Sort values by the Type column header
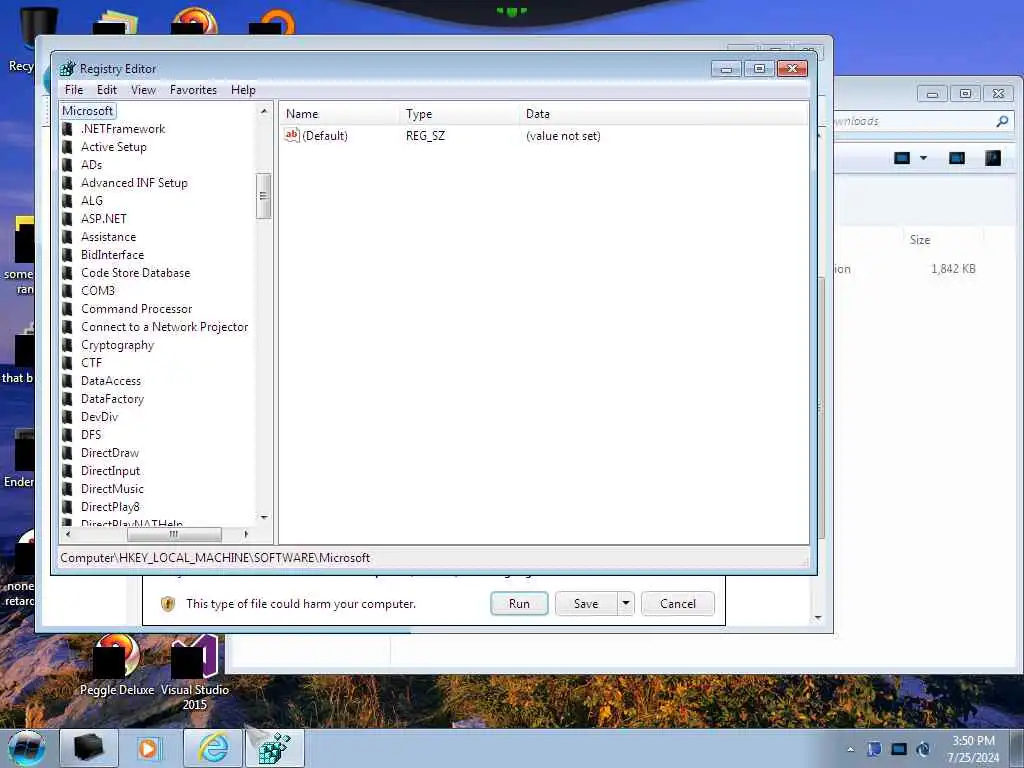Screen dimensions: 1024x768 pyautogui.click(x=459, y=114)
